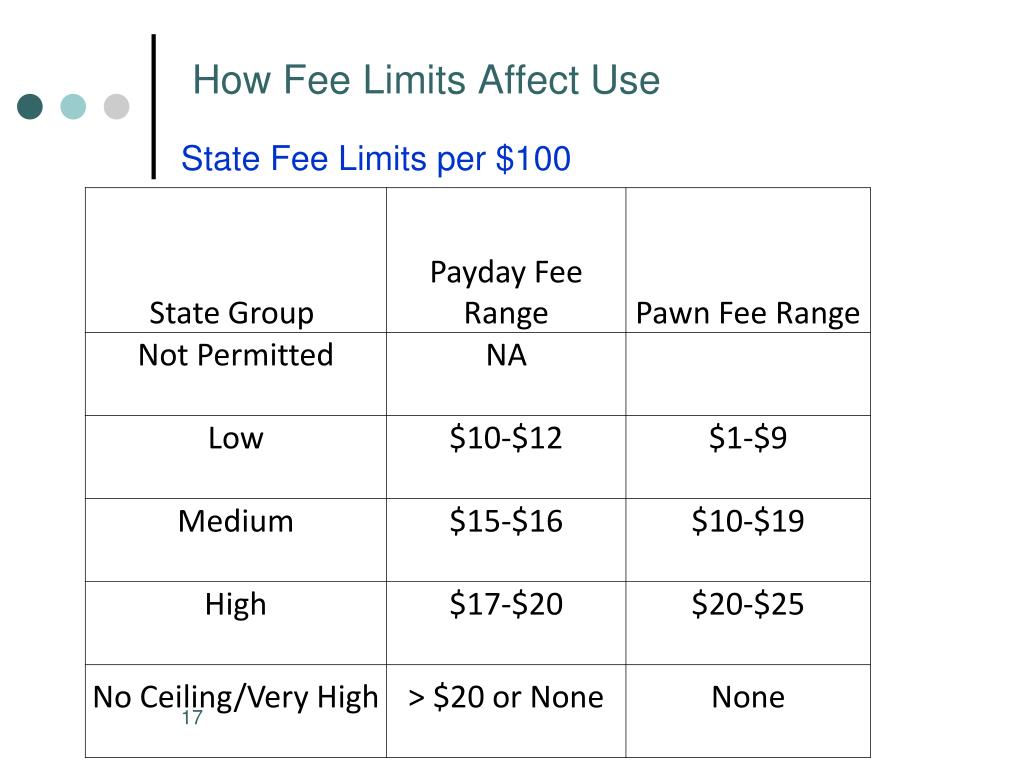Click the 'Pawn Fee Range' column header
1024x768 pixels.
click(748, 260)
